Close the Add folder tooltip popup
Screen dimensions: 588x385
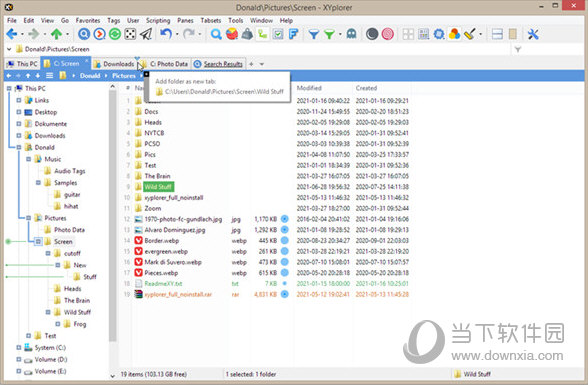(147, 74)
